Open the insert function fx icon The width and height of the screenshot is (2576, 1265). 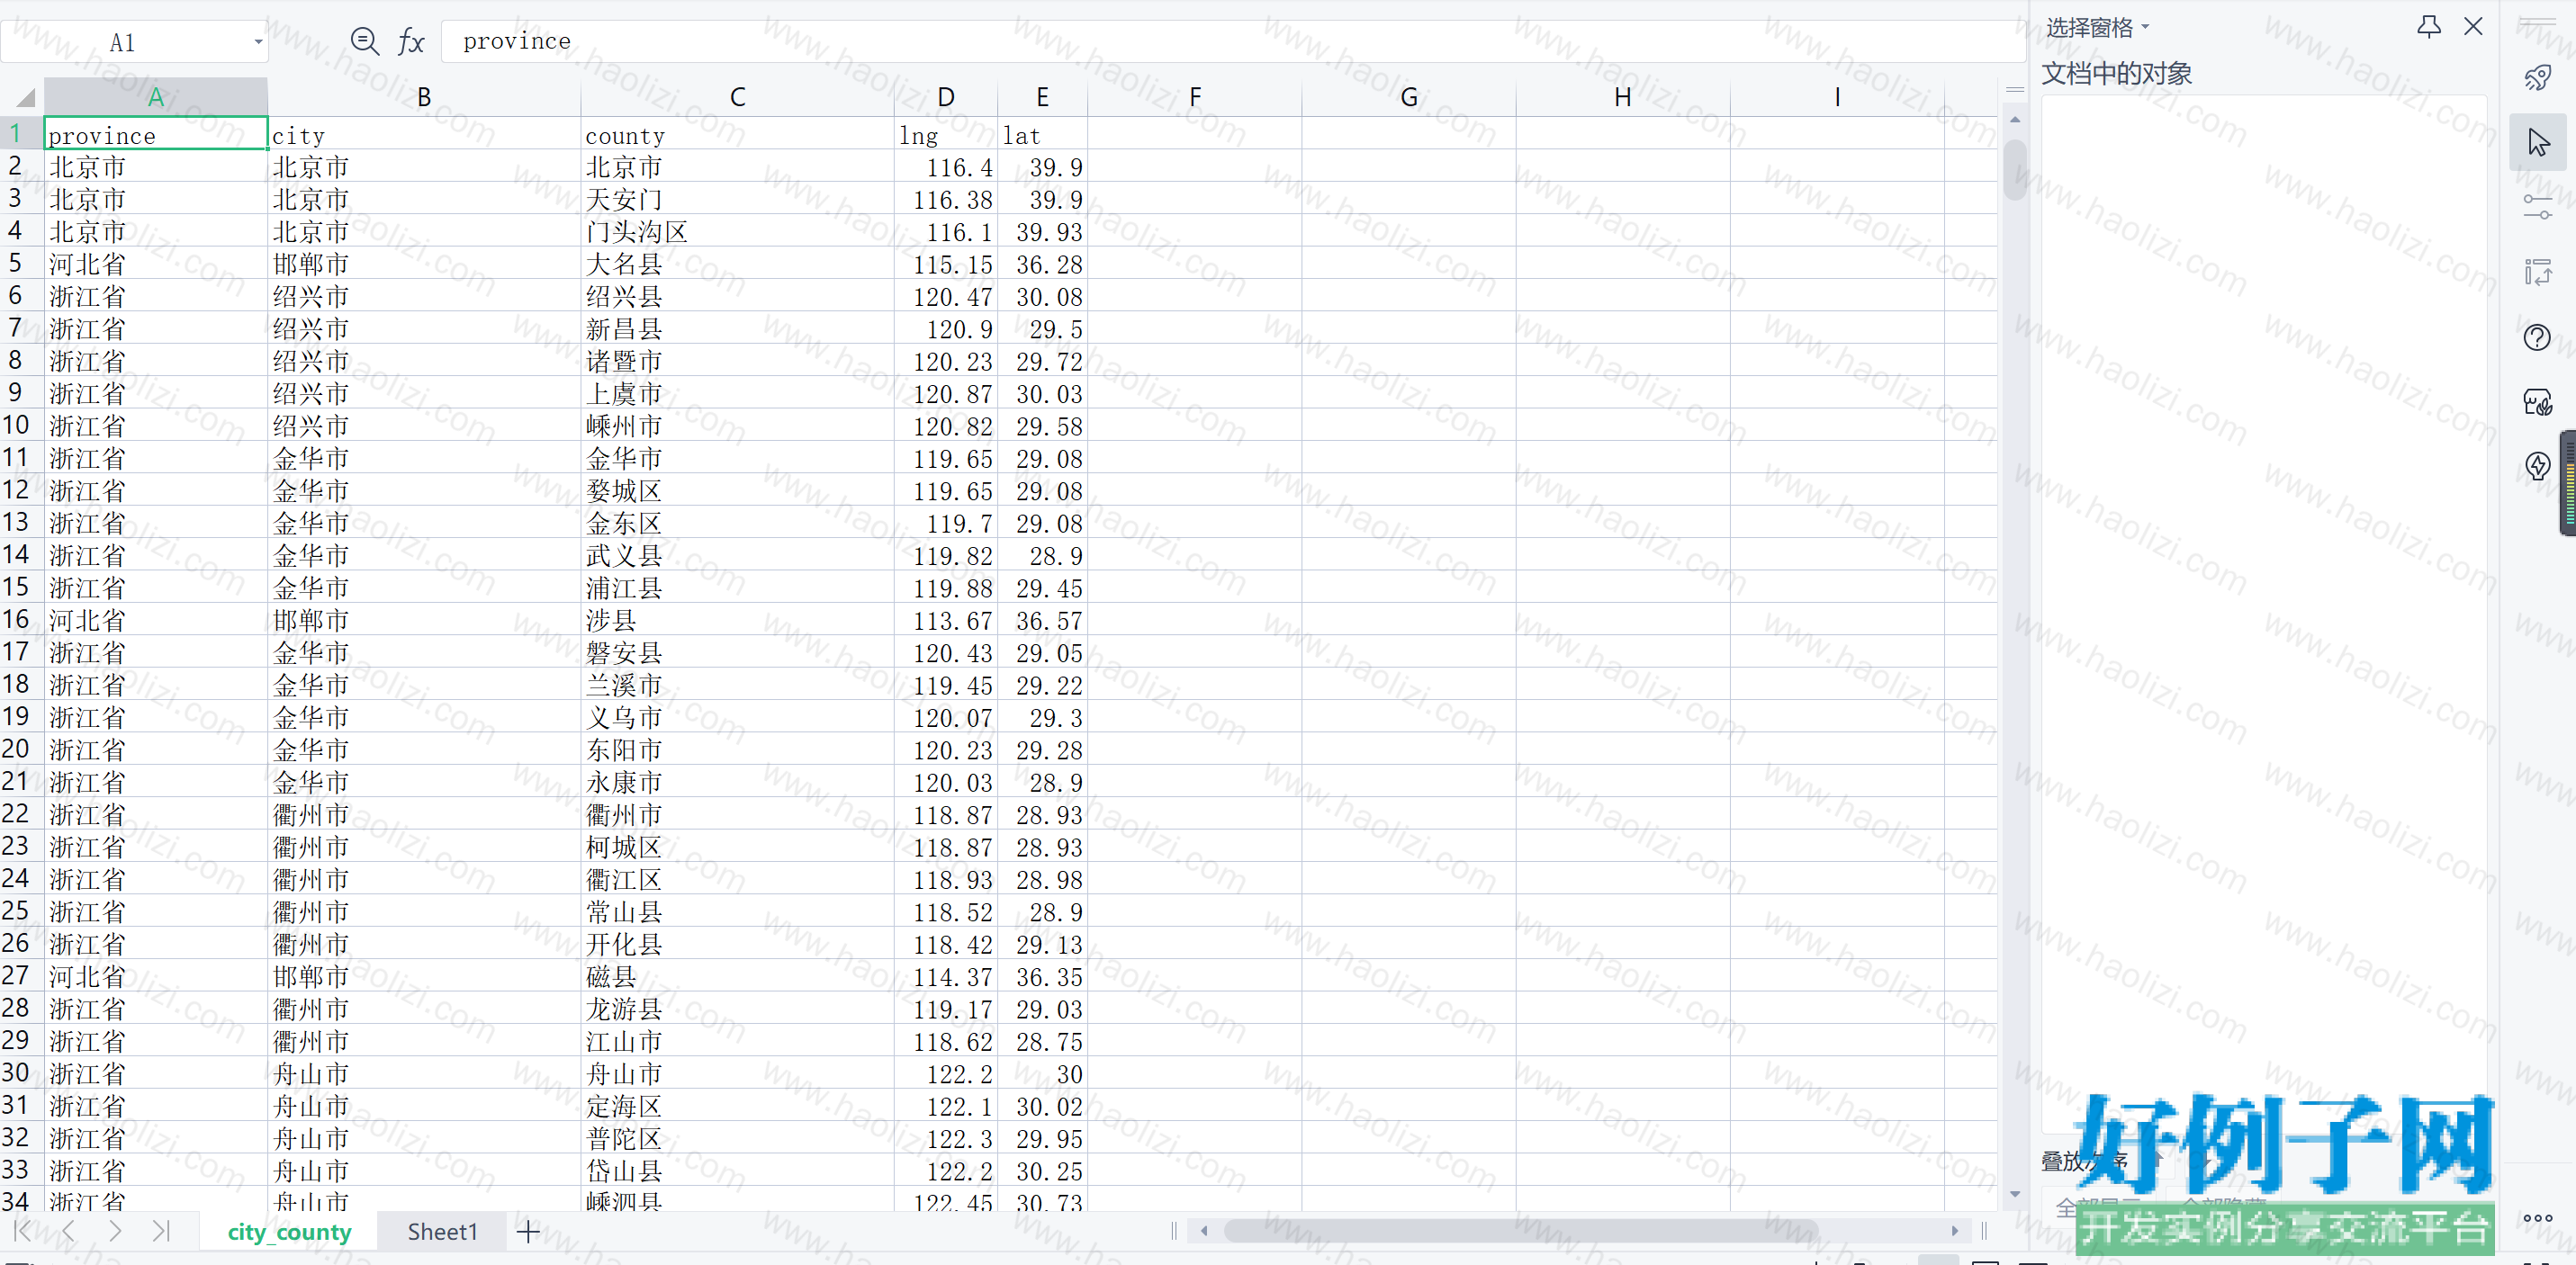411,42
